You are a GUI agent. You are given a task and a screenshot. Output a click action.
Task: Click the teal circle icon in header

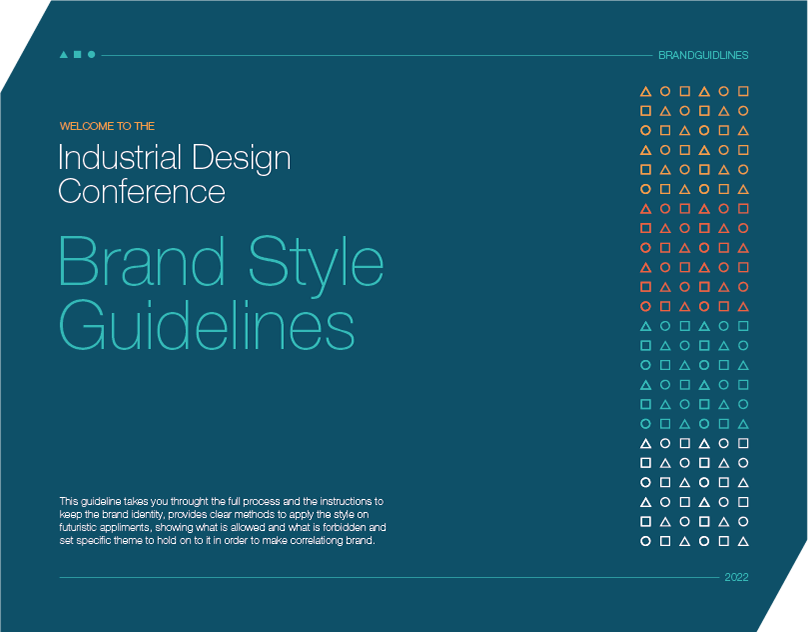[x=91, y=54]
